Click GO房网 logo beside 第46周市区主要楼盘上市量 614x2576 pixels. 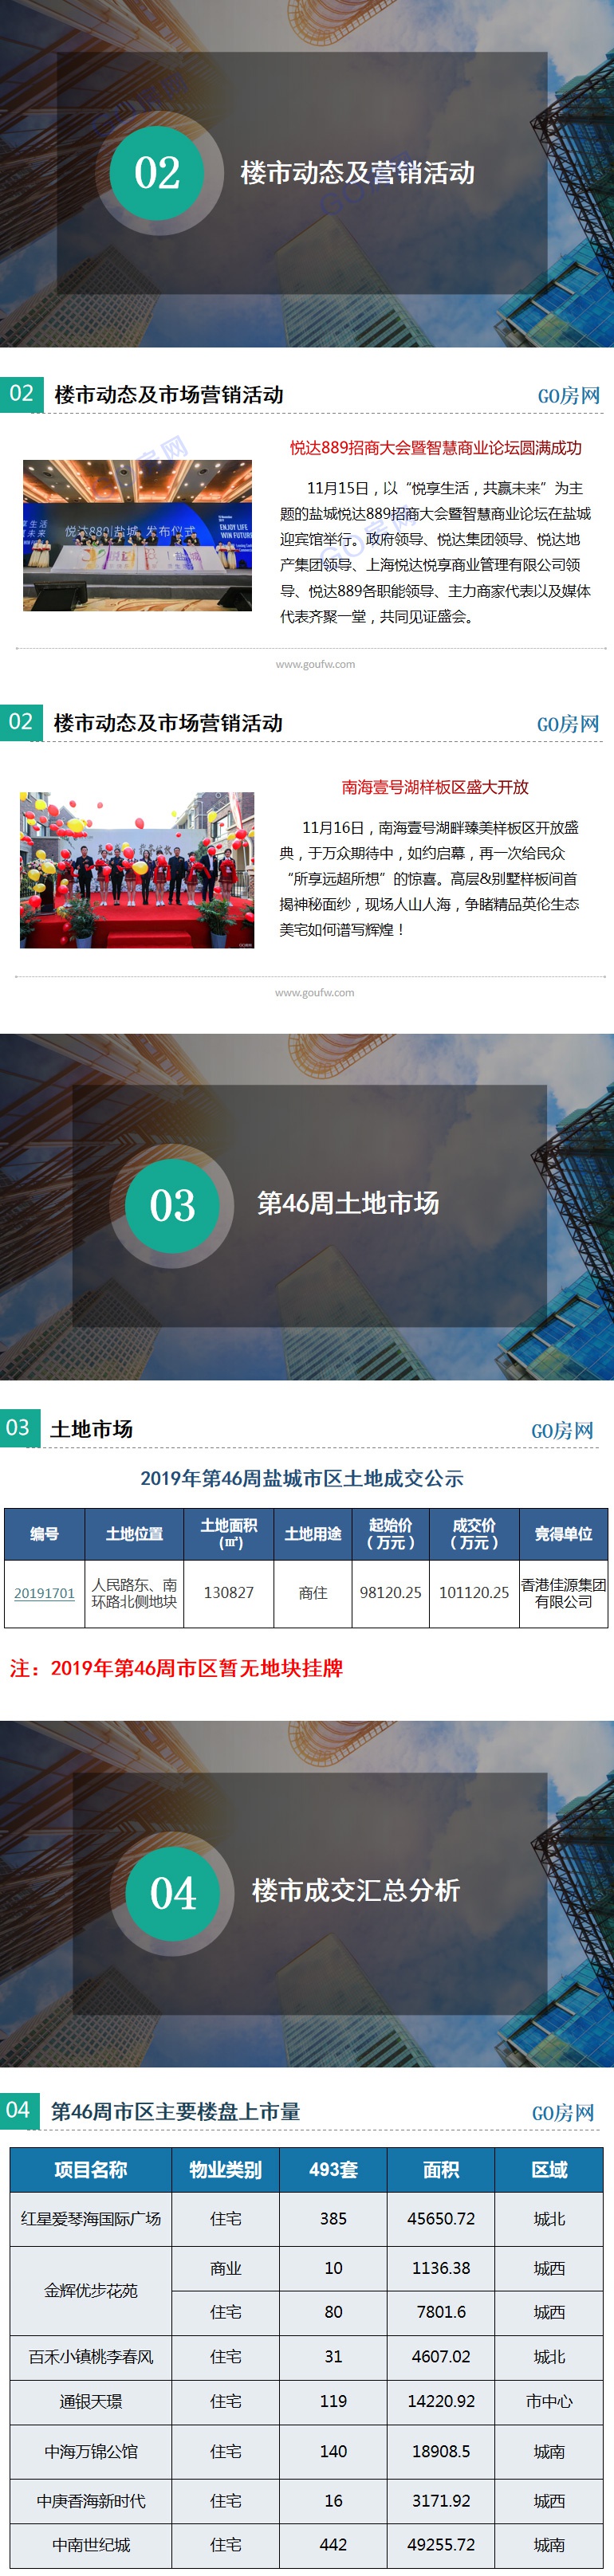(x=562, y=2112)
